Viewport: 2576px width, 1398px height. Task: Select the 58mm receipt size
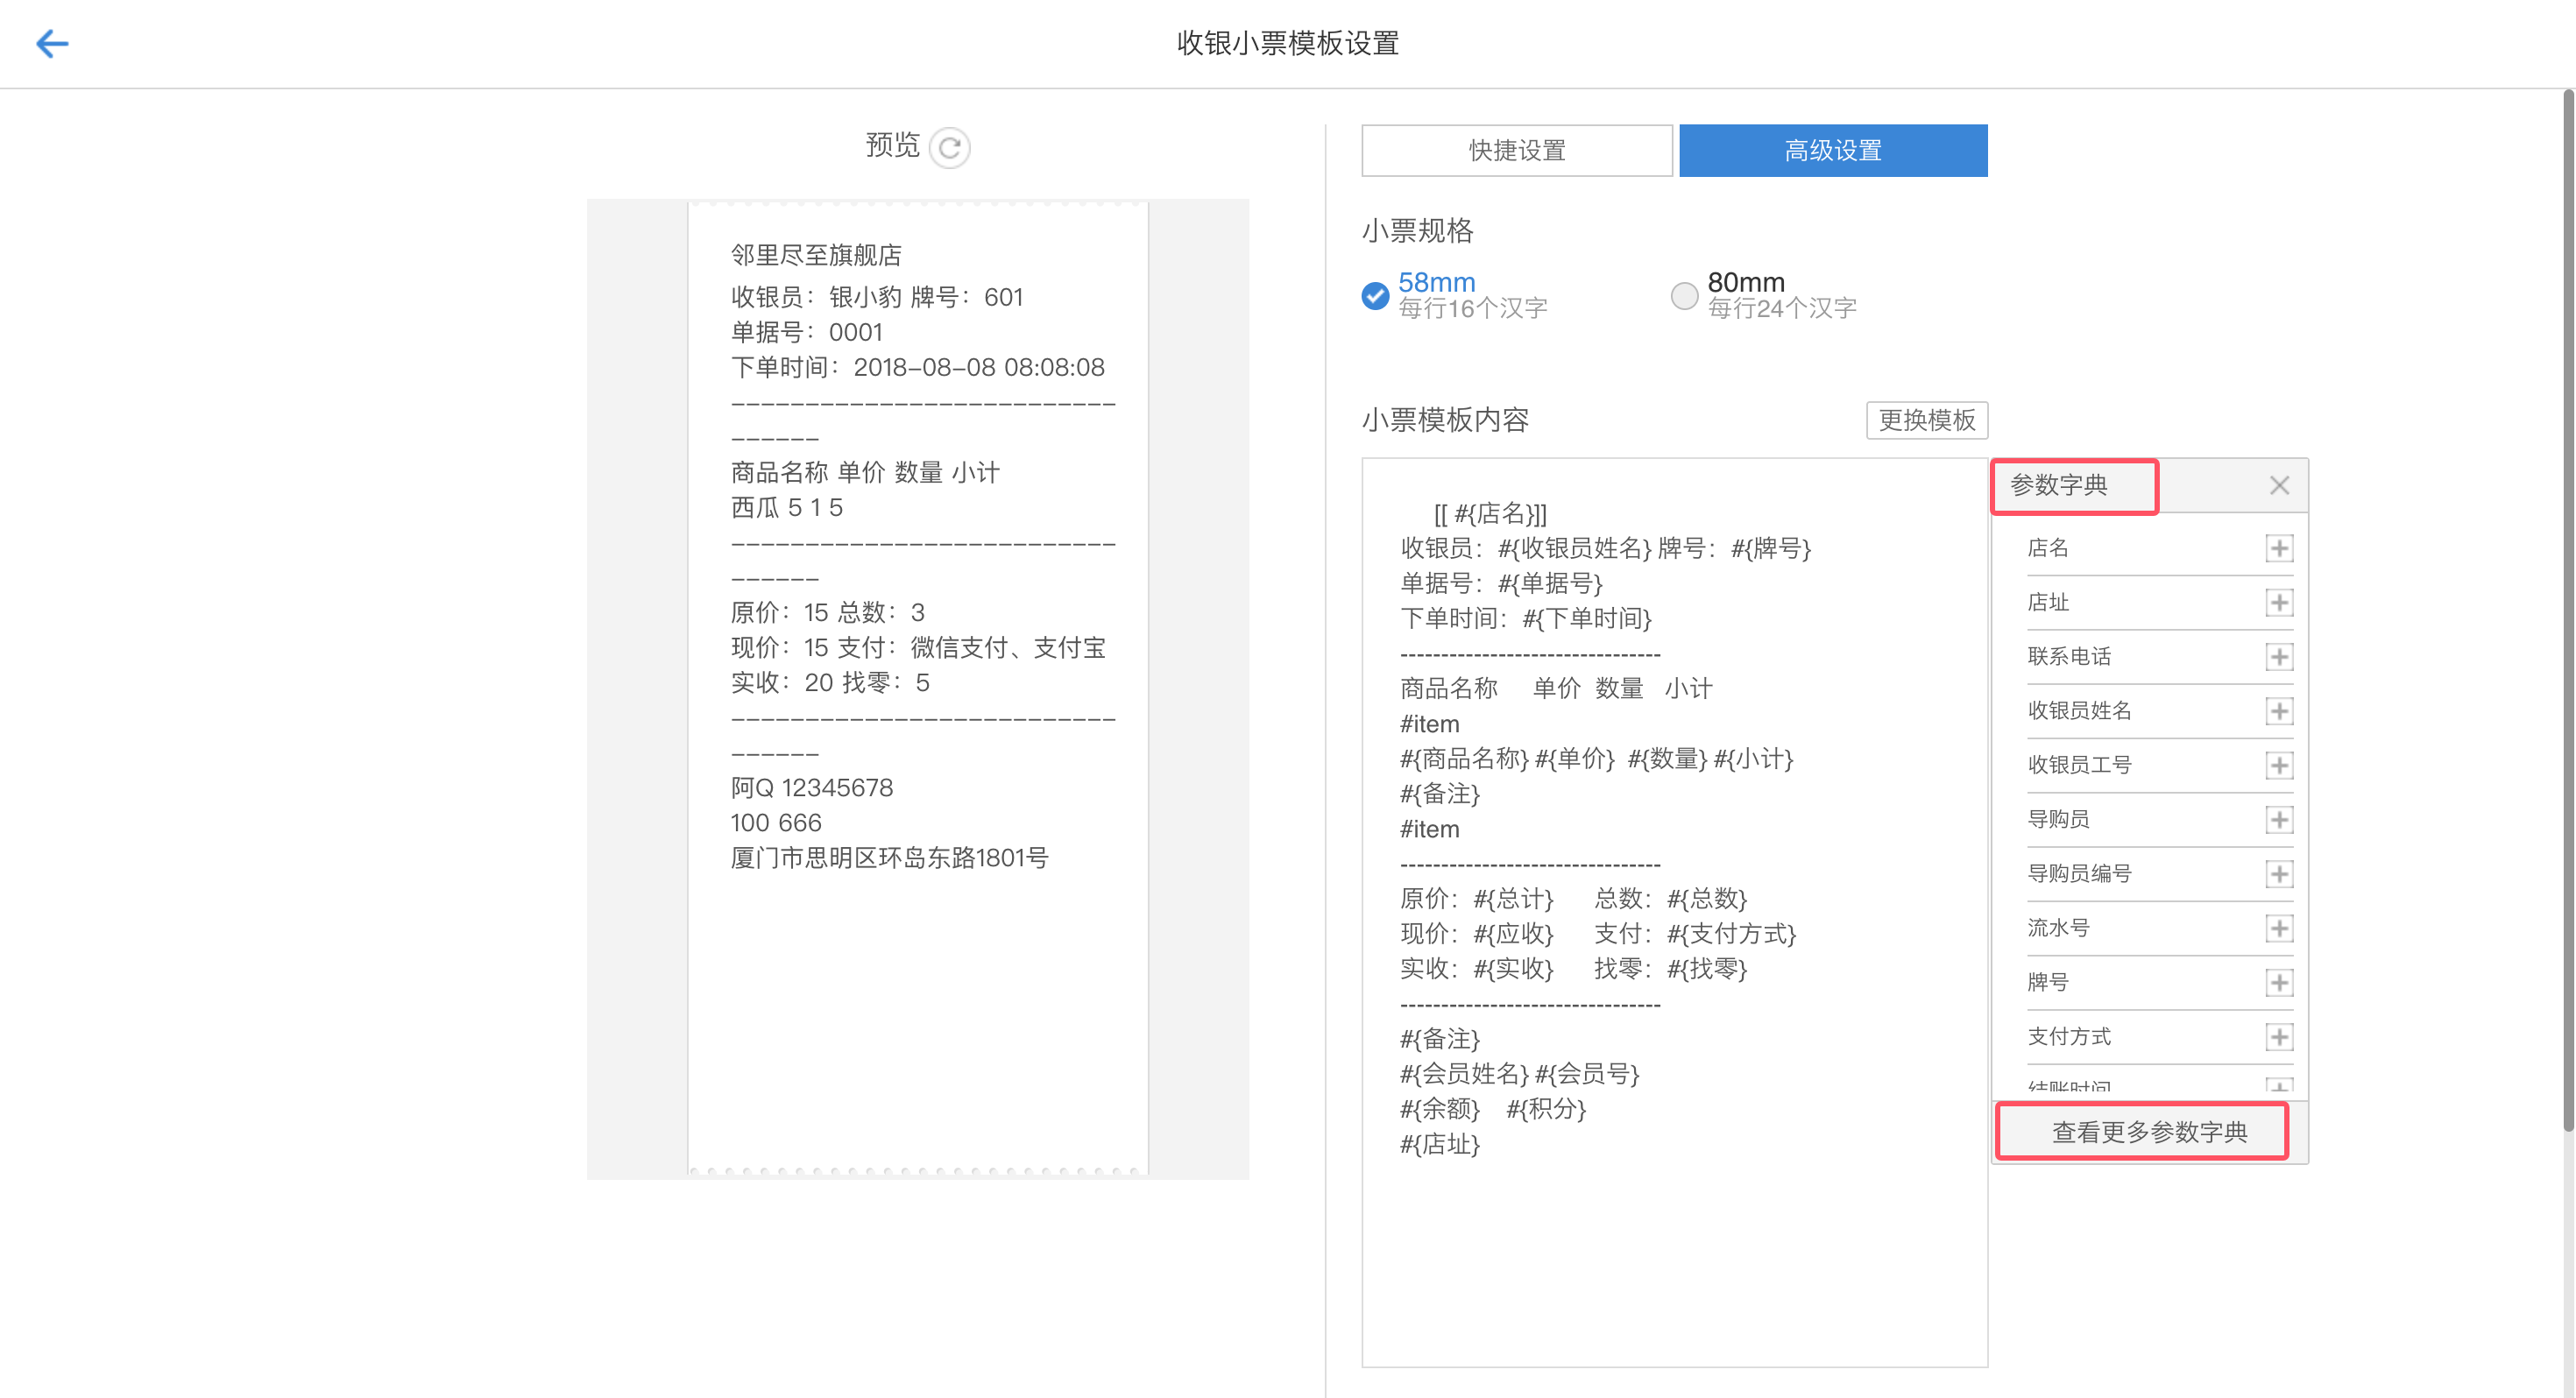(1375, 295)
